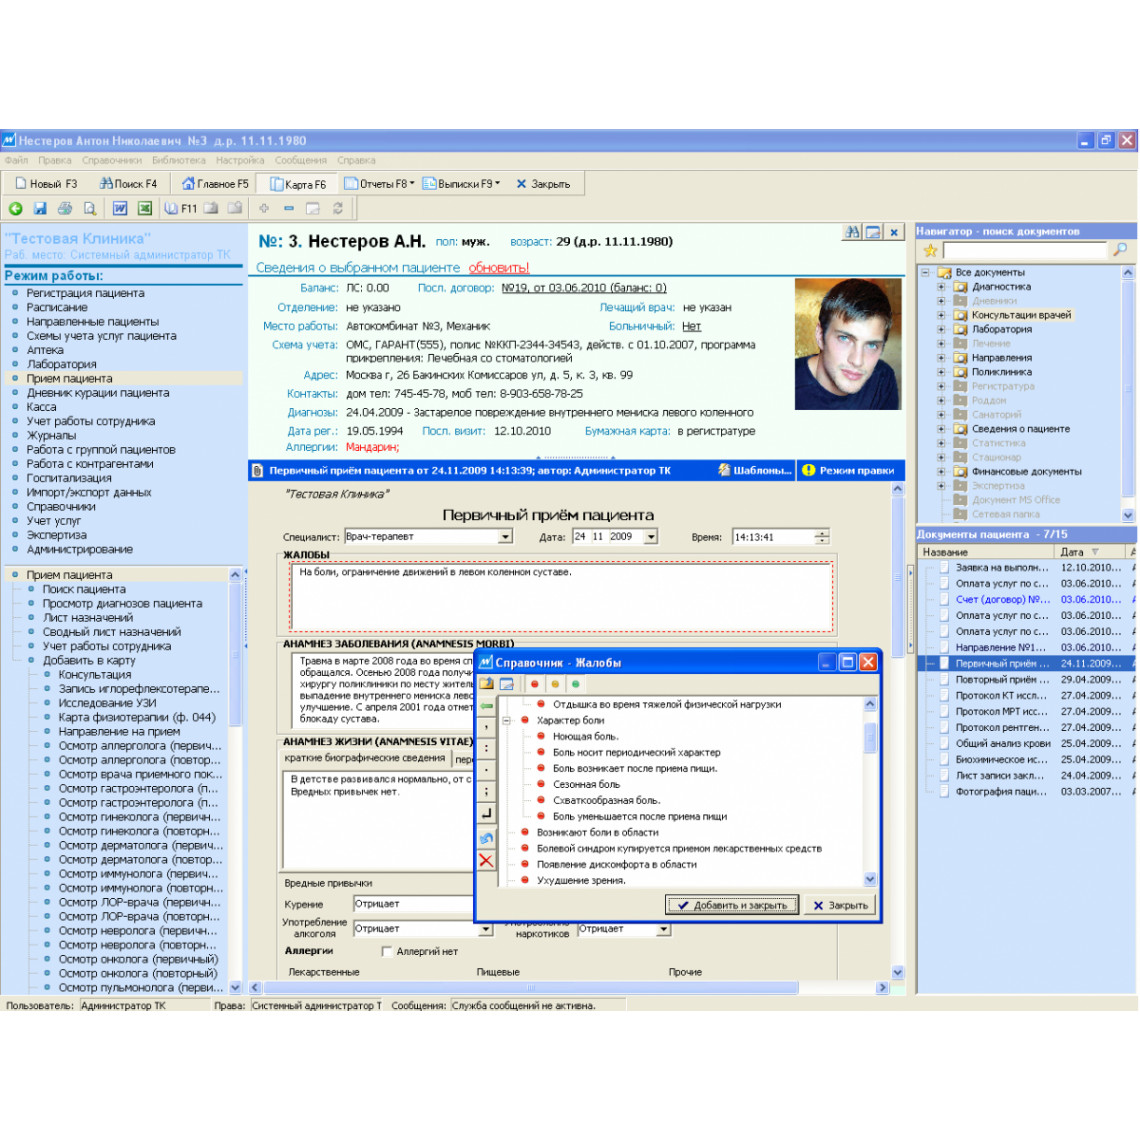Expand the 'Финансовые документы' folder

[941, 472]
